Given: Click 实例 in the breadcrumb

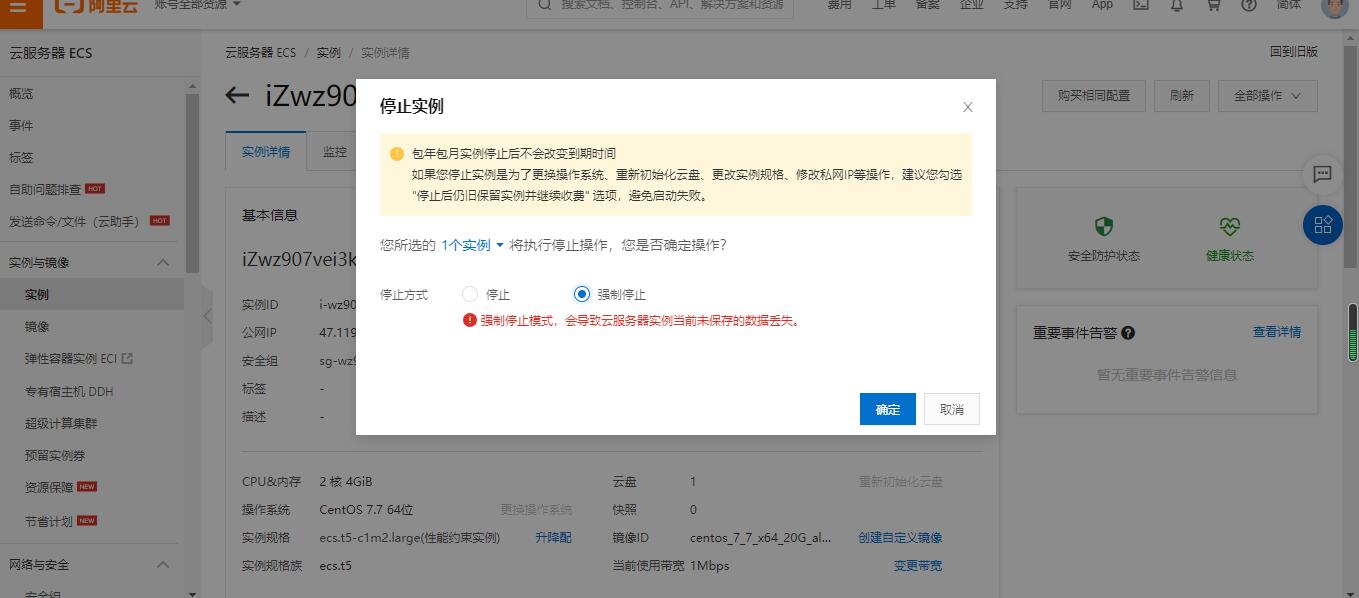Looking at the screenshot, I should (328, 53).
